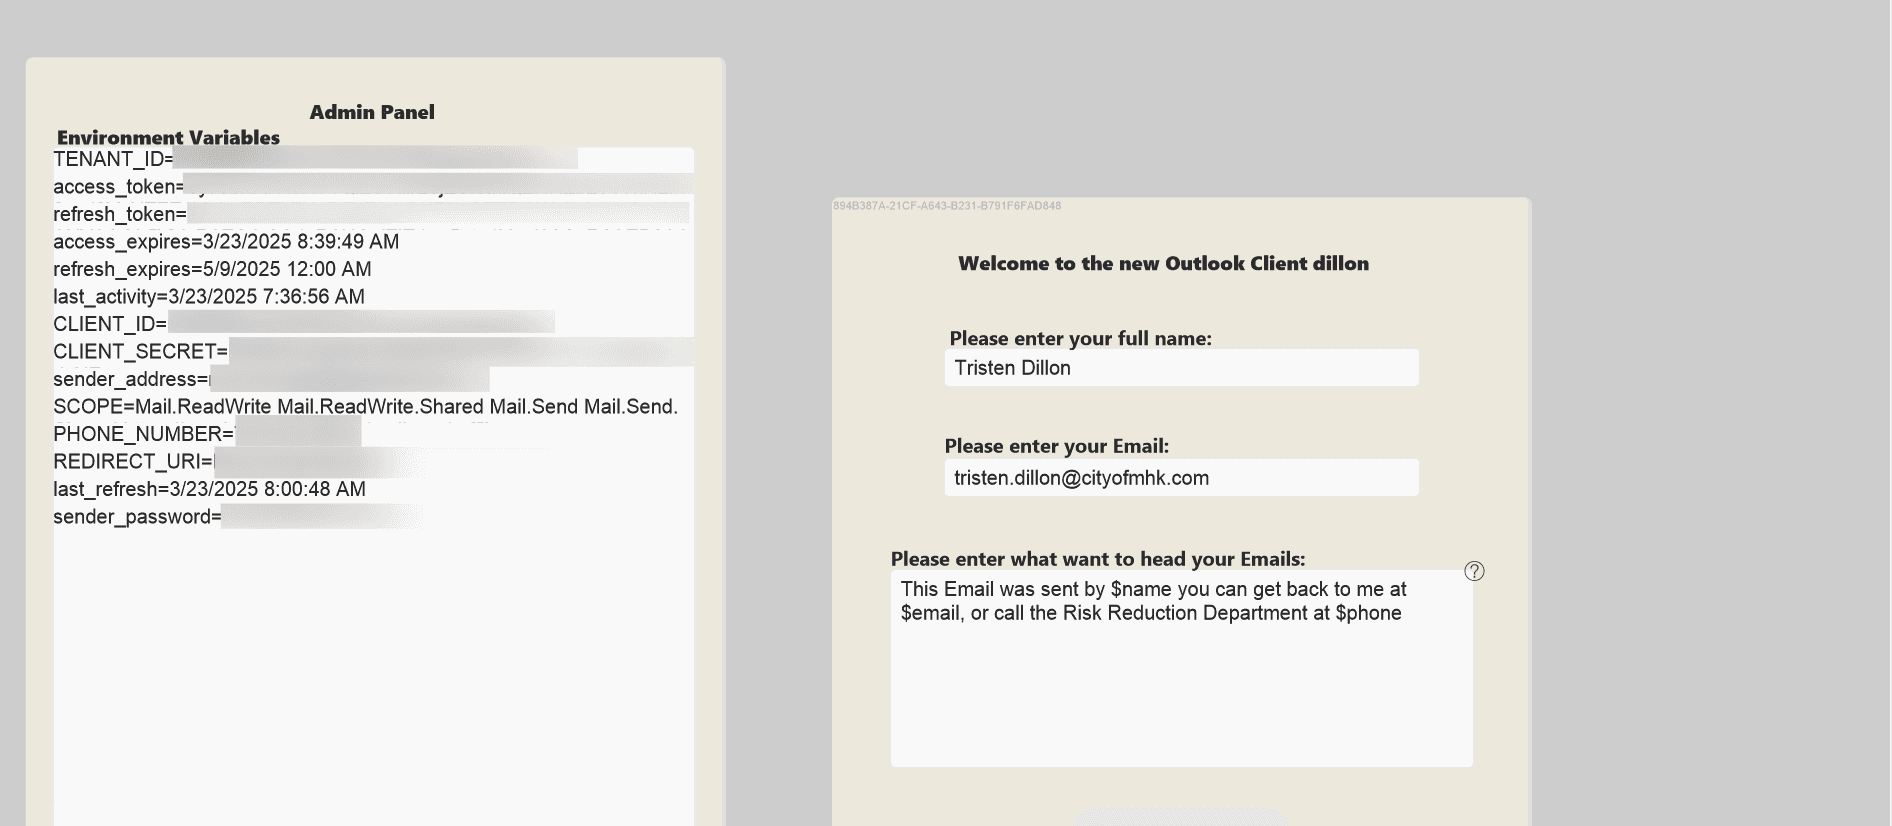The height and width of the screenshot is (826, 1892).
Task: Select the CLIENT_SECRET line
Action: coord(373,352)
